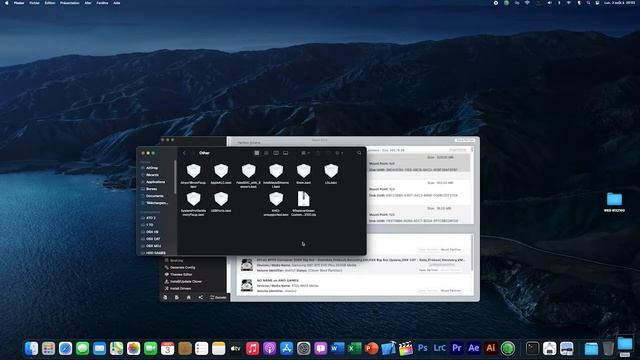The image size is (640, 360).
Task: Switch Finder to gallery view
Action: pos(286,153)
